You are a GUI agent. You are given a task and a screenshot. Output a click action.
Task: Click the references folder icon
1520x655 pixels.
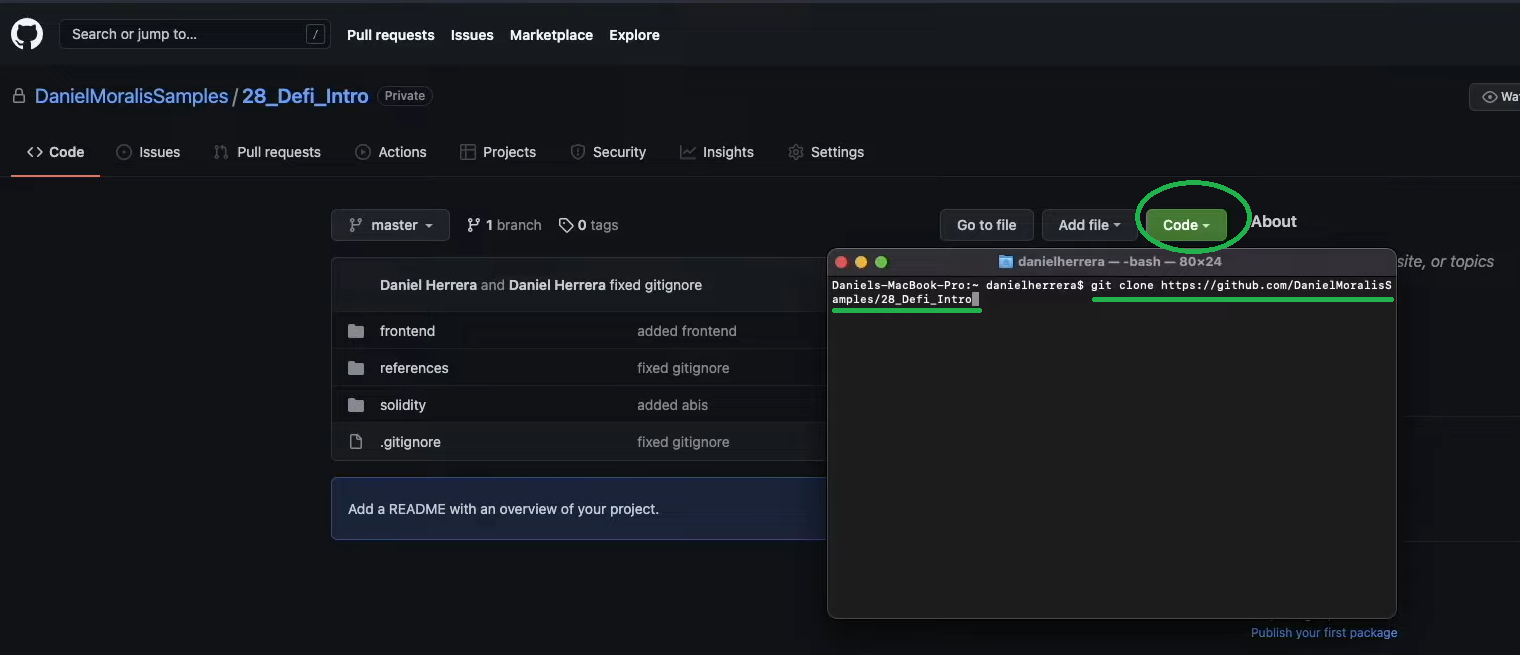[356, 368]
